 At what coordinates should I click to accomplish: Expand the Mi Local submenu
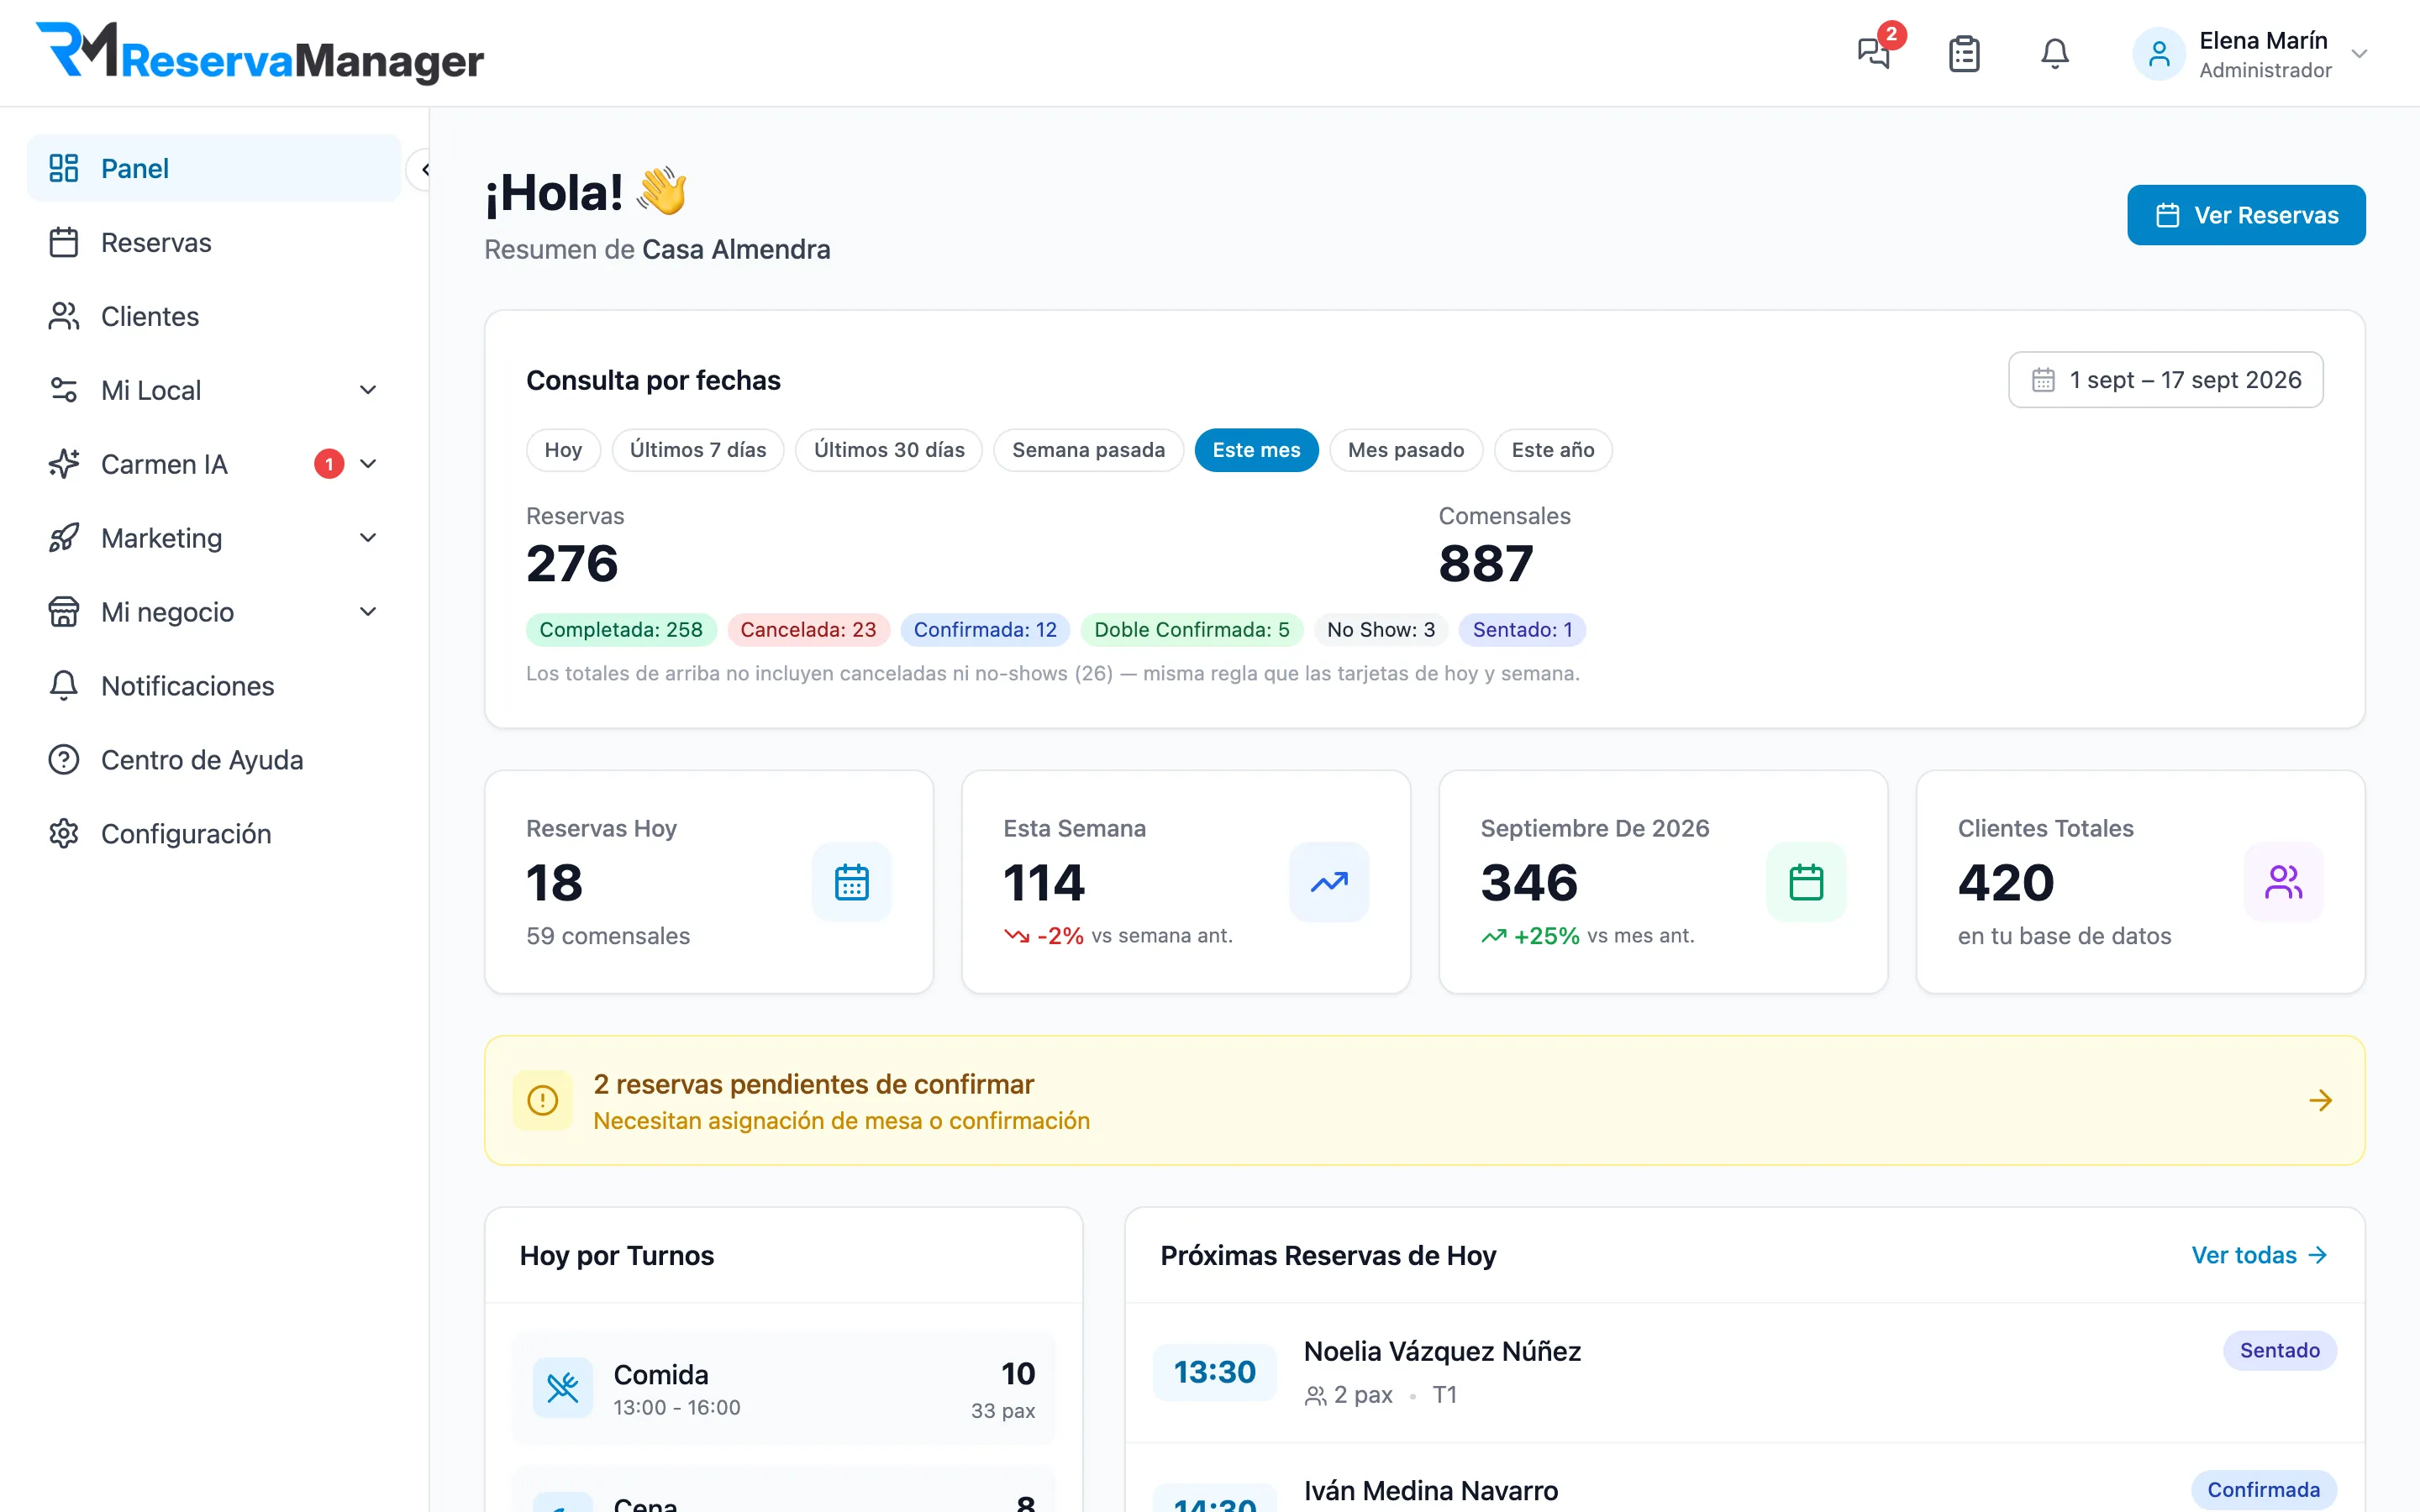click(x=368, y=390)
